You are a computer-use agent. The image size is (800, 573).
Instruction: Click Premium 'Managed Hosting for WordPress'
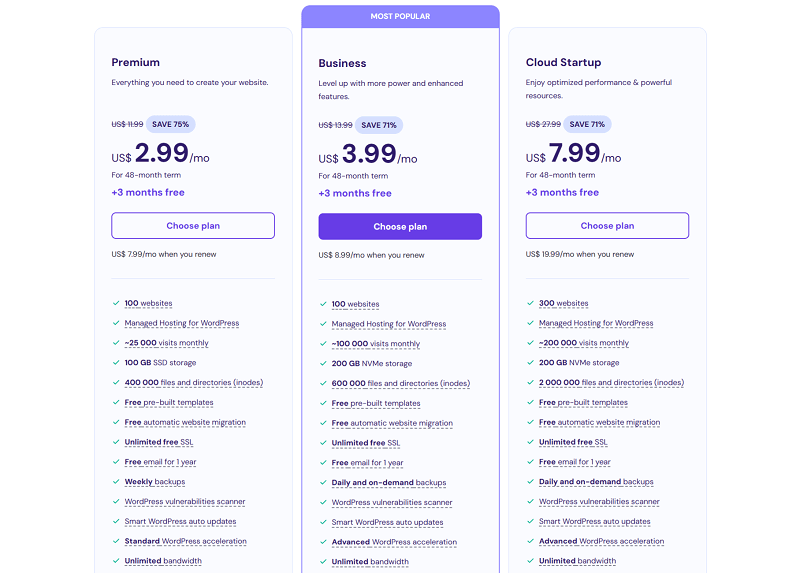pyautogui.click(x=182, y=323)
